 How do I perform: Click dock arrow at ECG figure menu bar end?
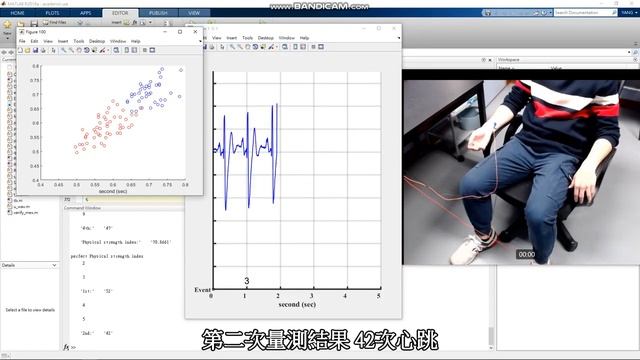pos(398,38)
